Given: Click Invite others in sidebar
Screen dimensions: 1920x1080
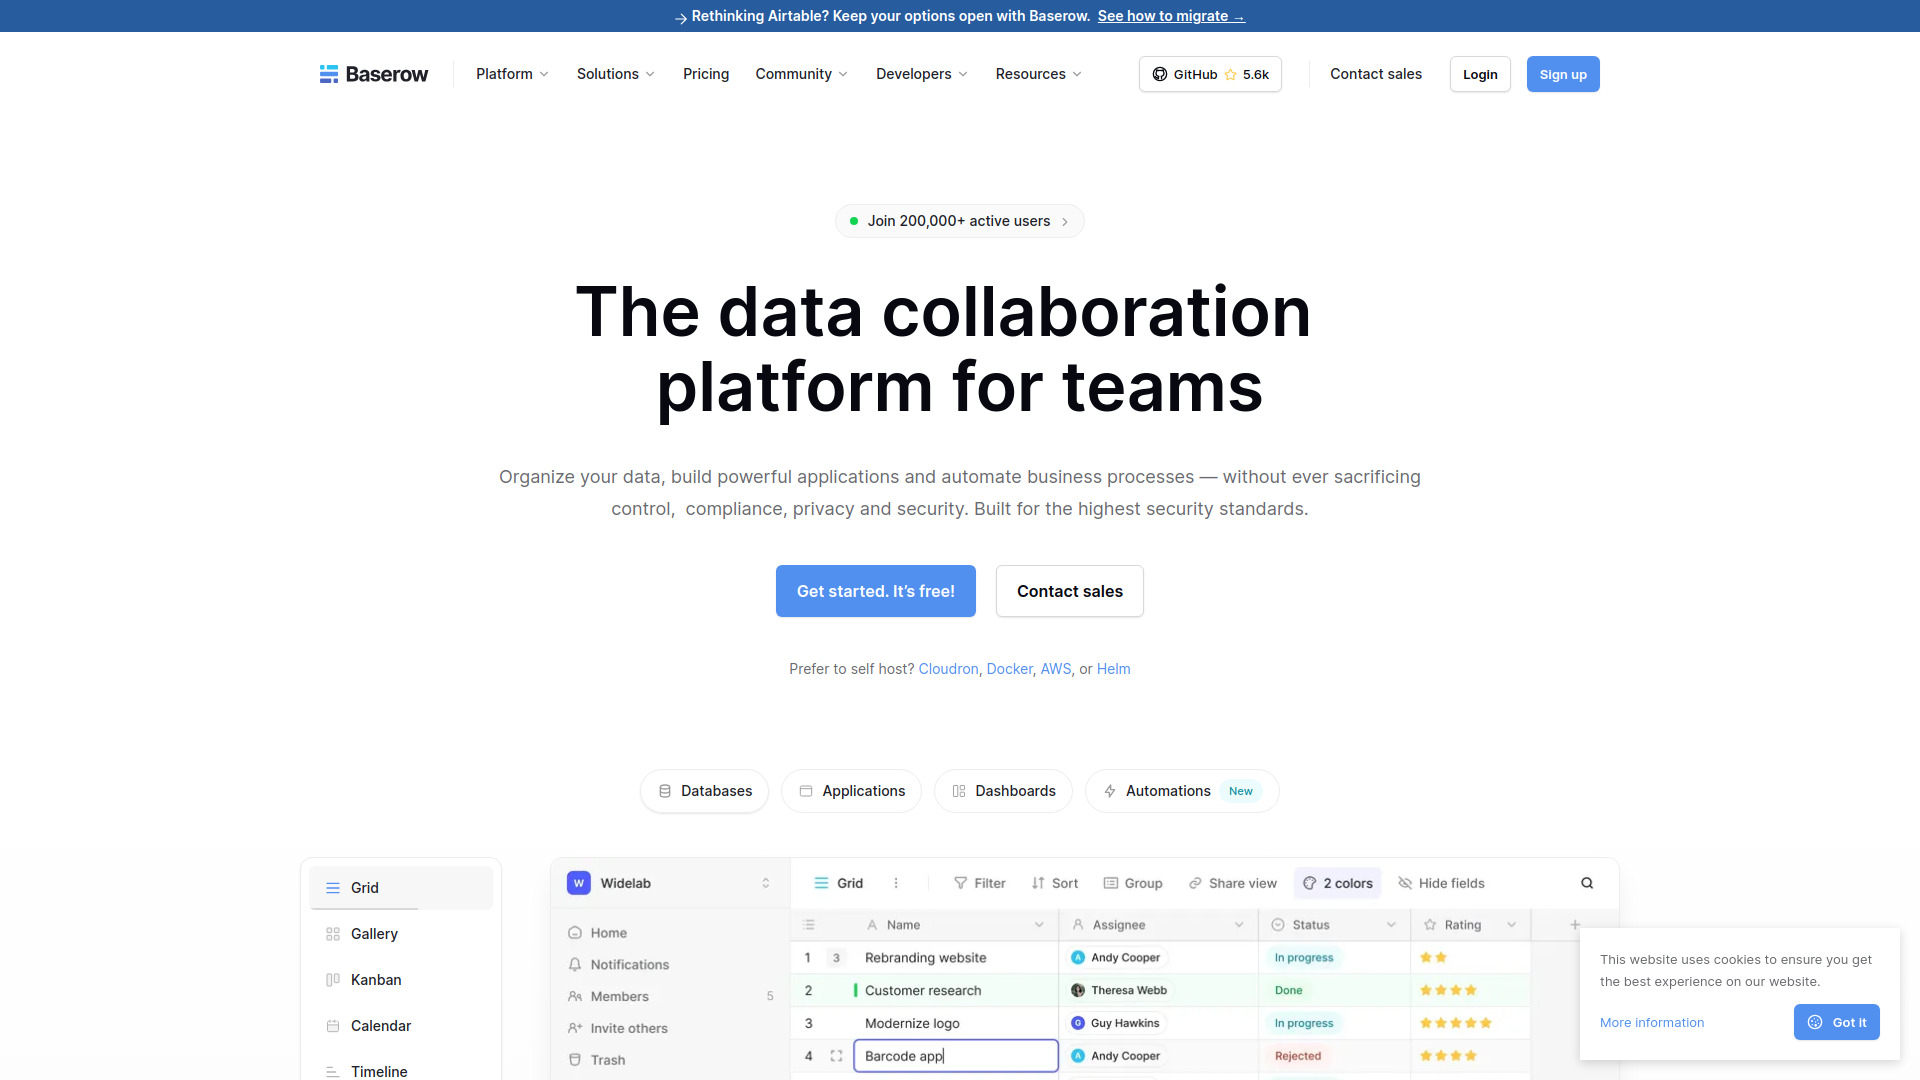Looking at the screenshot, I should tap(618, 1029).
